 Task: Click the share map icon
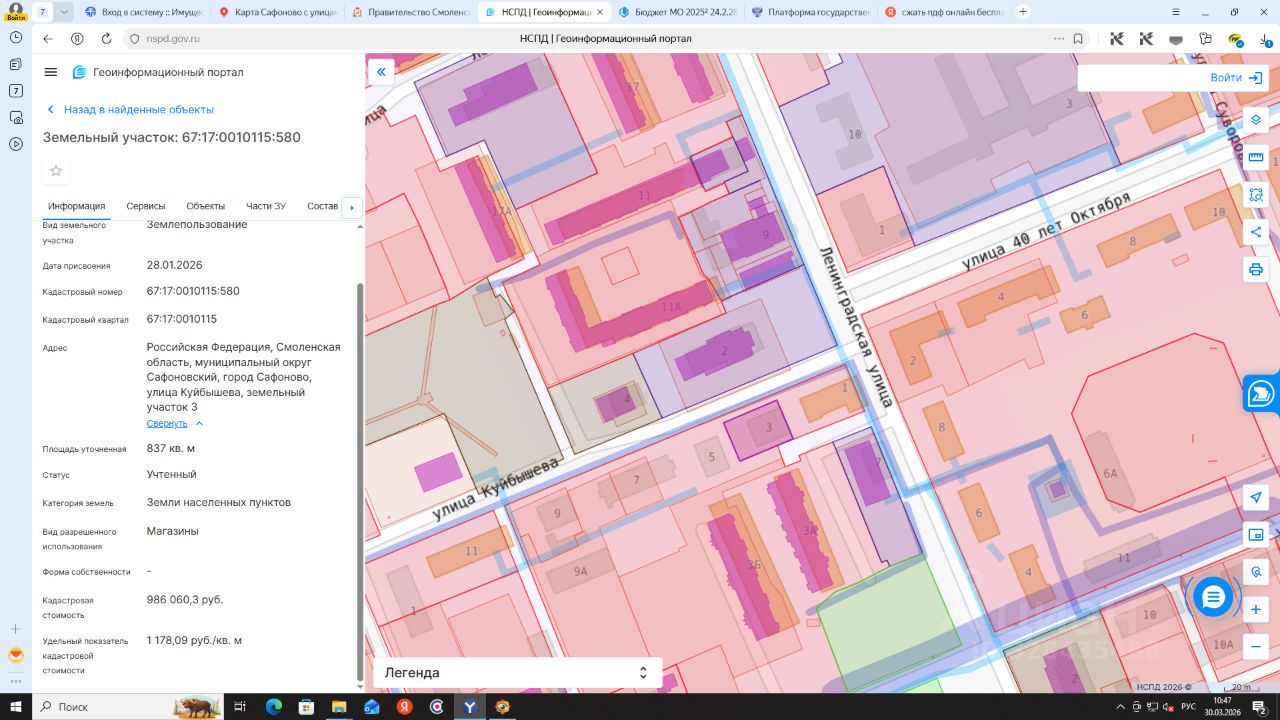click(x=1256, y=233)
